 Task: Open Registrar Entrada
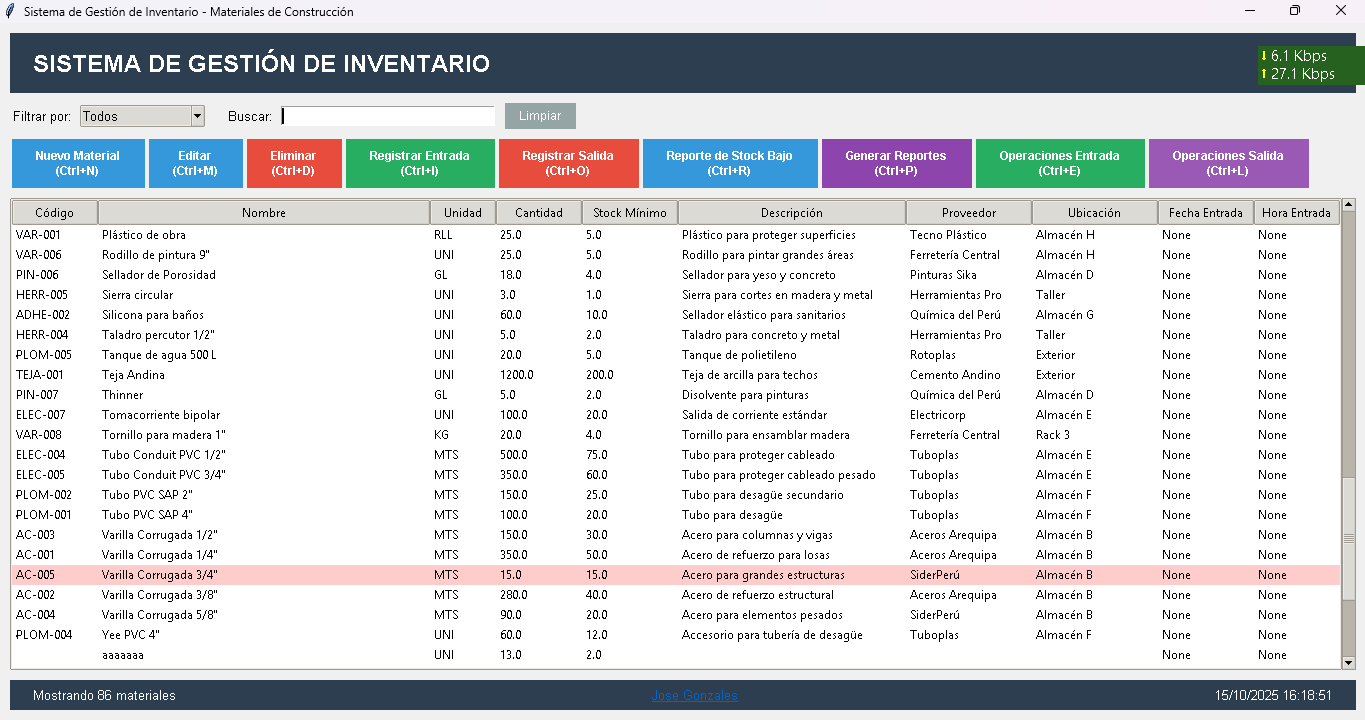click(420, 163)
